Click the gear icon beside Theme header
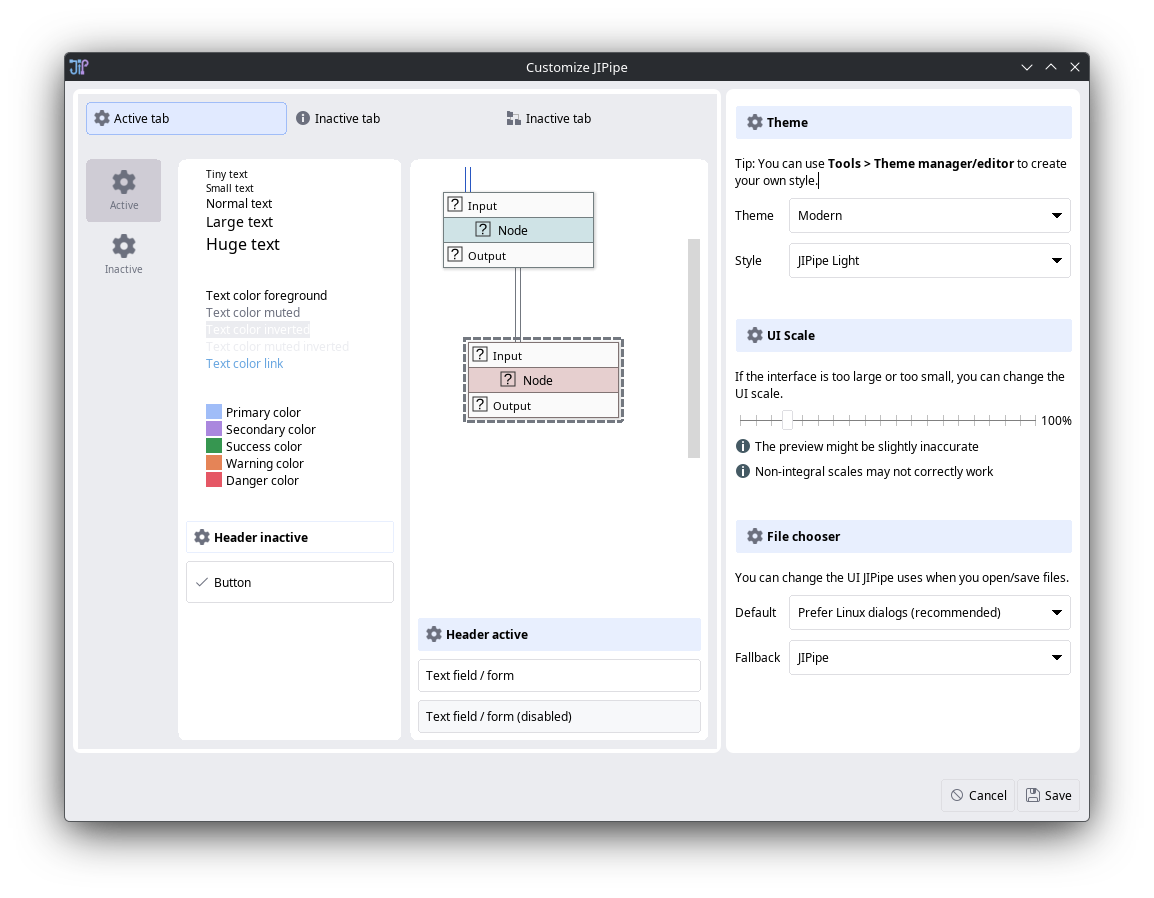This screenshot has height=898, width=1154. 755,122
